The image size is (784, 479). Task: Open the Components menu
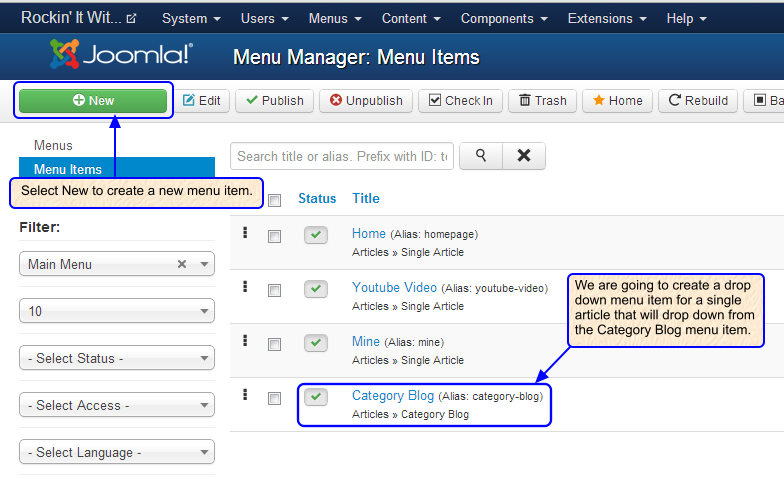pos(504,18)
